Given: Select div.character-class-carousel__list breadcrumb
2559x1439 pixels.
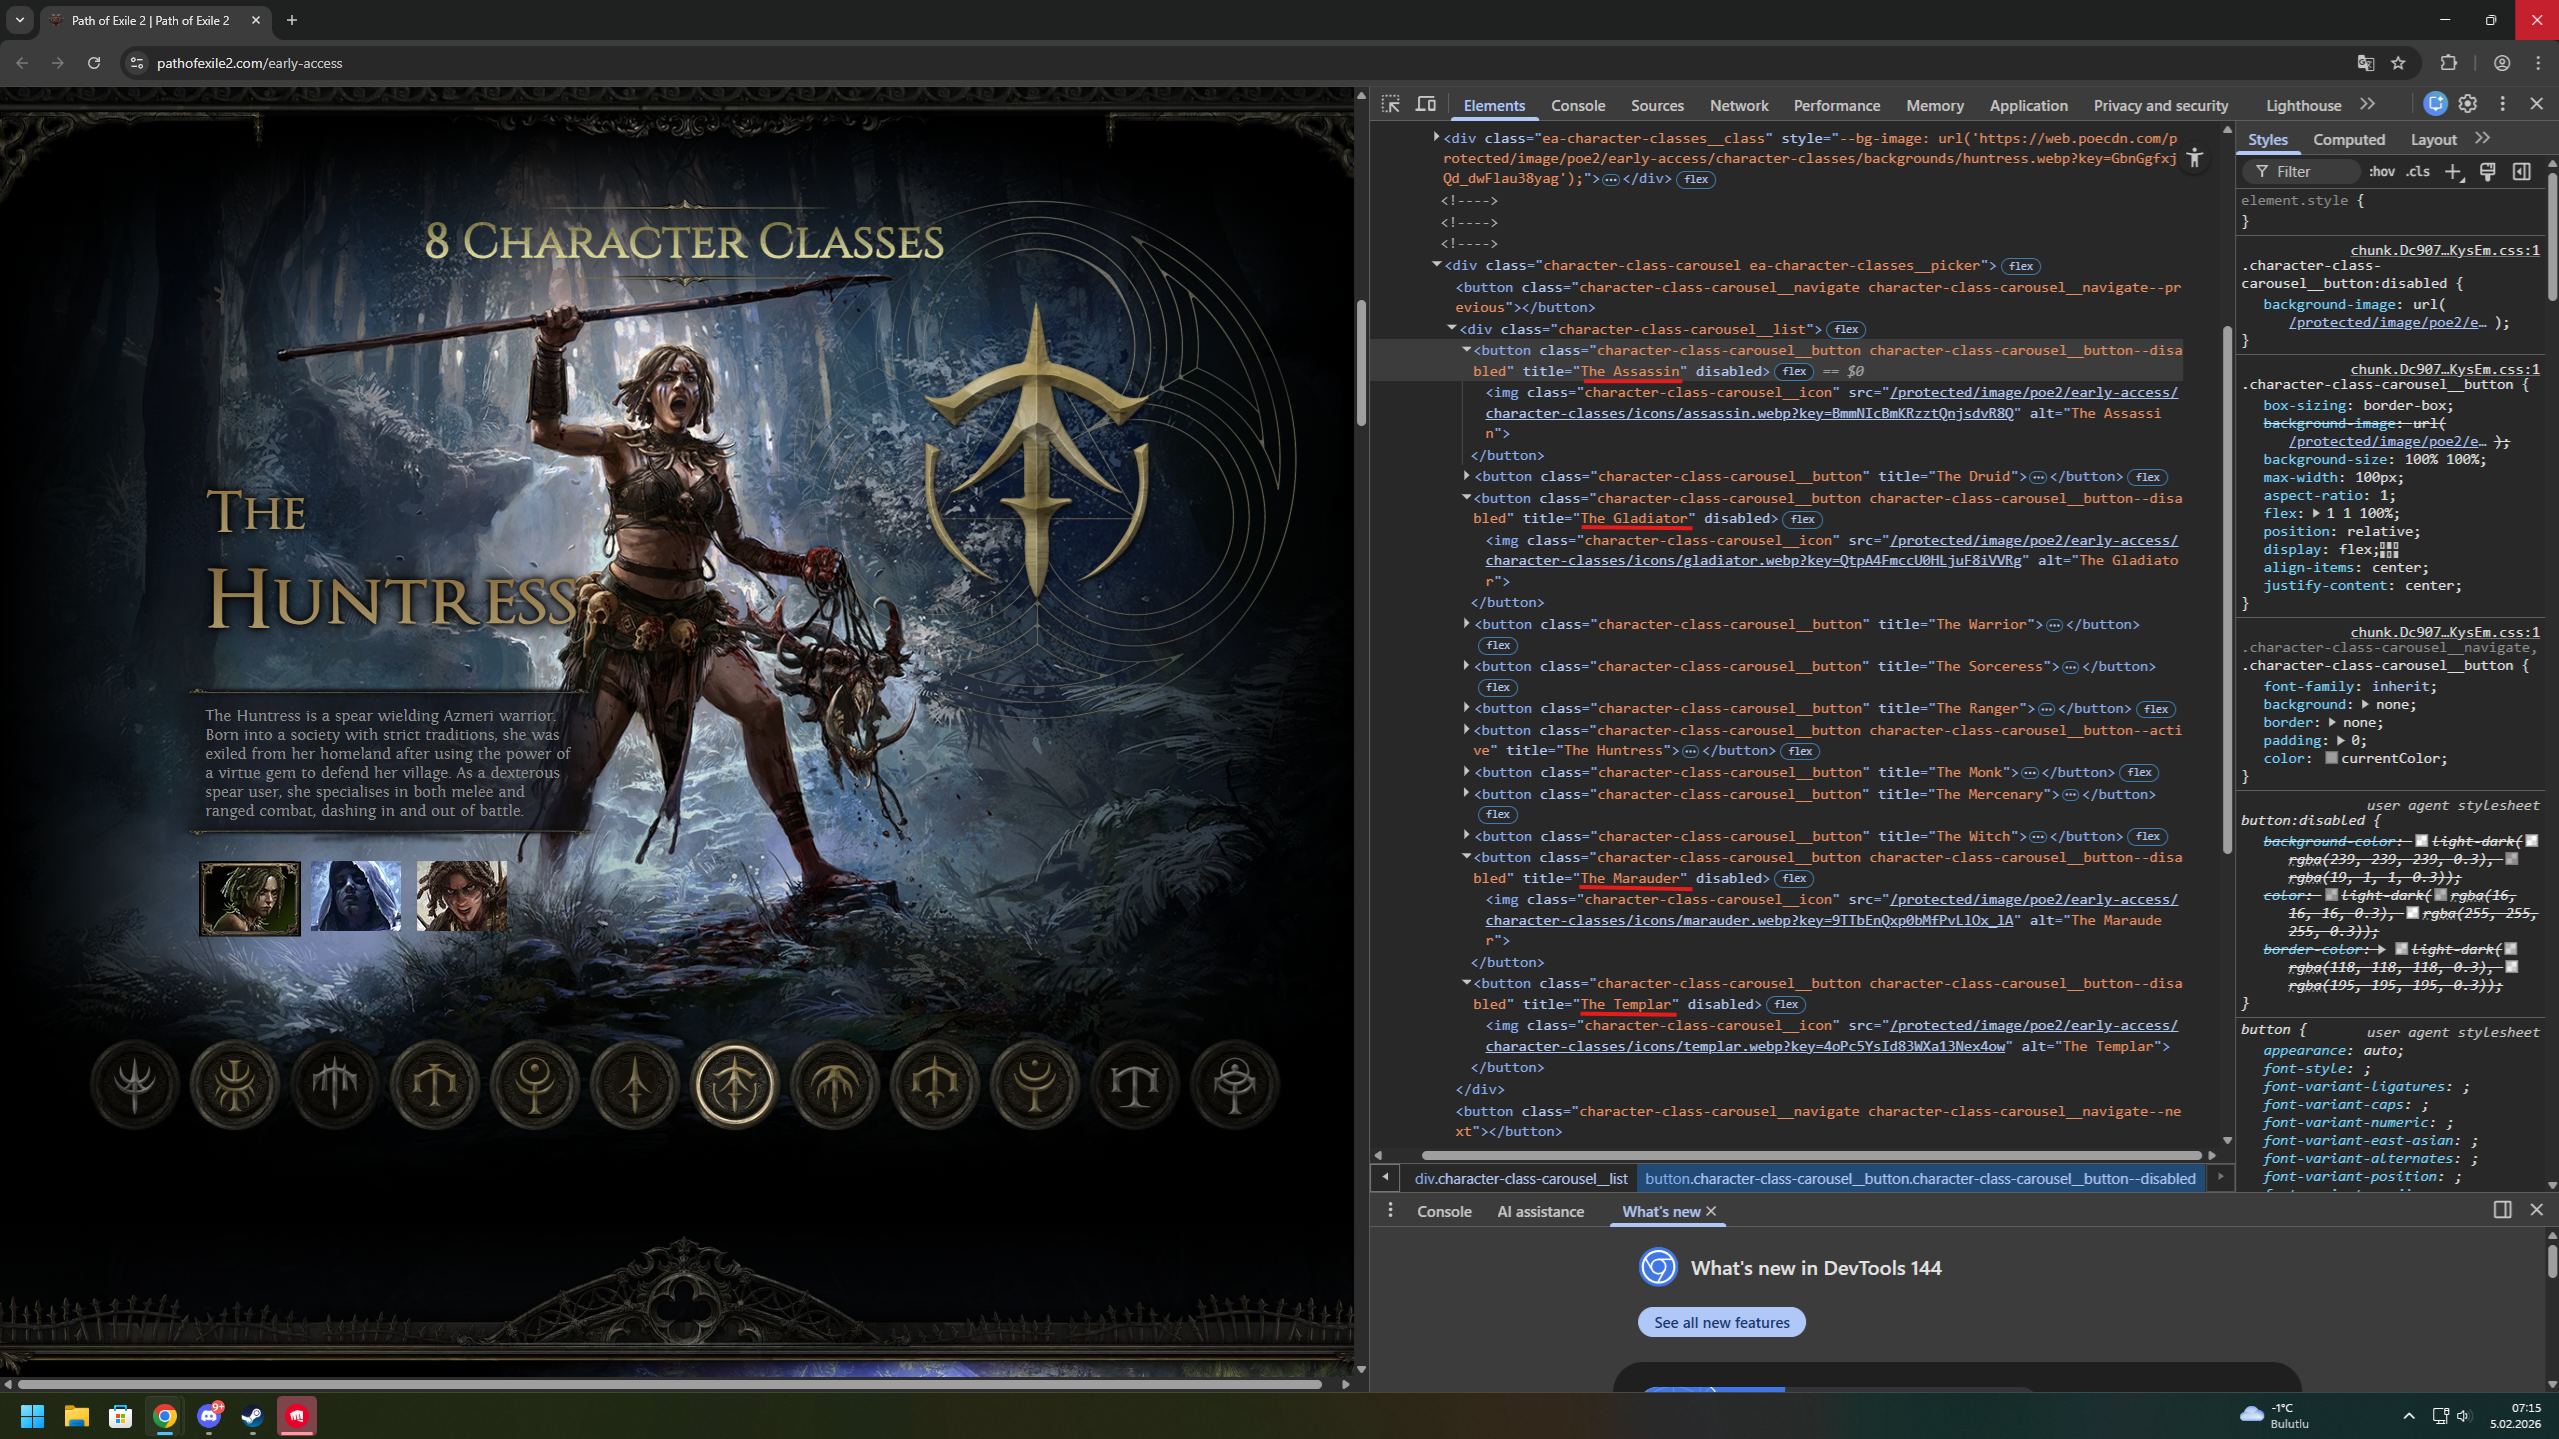Looking at the screenshot, I should (x=1521, y=1179).
